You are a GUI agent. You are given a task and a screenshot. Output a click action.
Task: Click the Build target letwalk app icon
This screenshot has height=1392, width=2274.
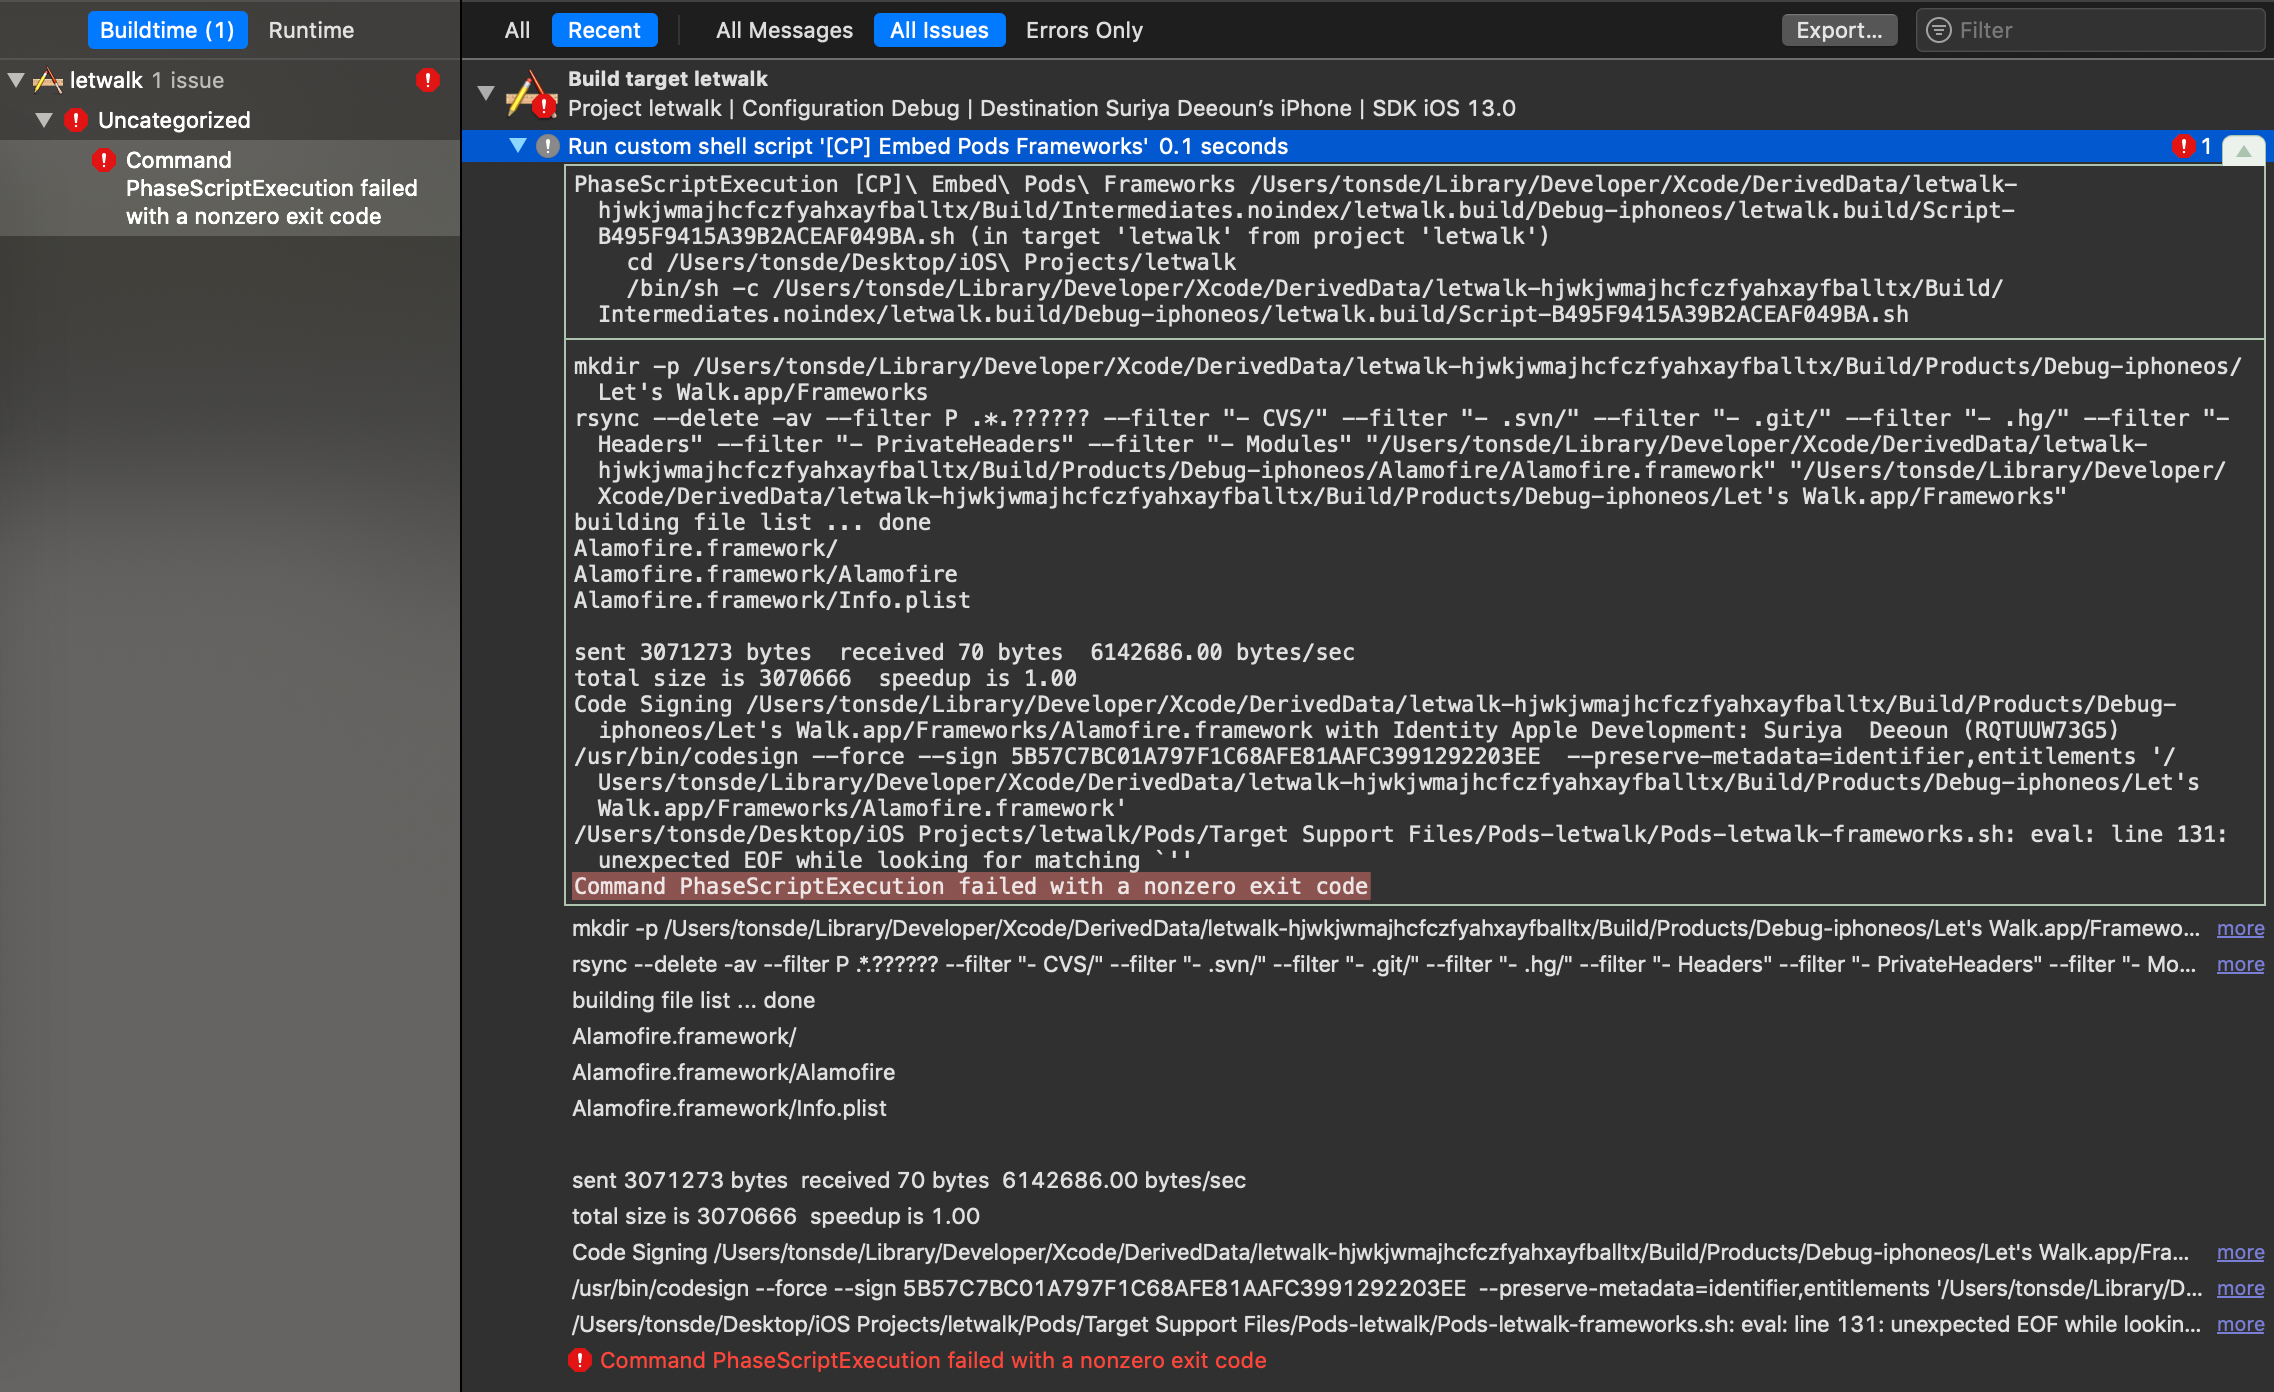[x=531, y=93]
